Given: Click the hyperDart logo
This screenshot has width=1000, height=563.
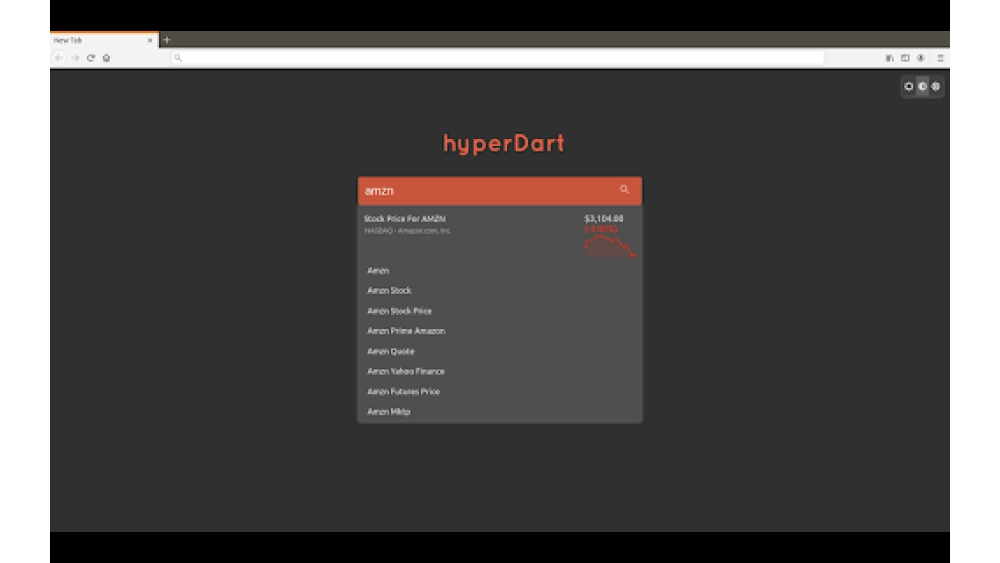Looking at the screenshot, I should pos(504,143).
